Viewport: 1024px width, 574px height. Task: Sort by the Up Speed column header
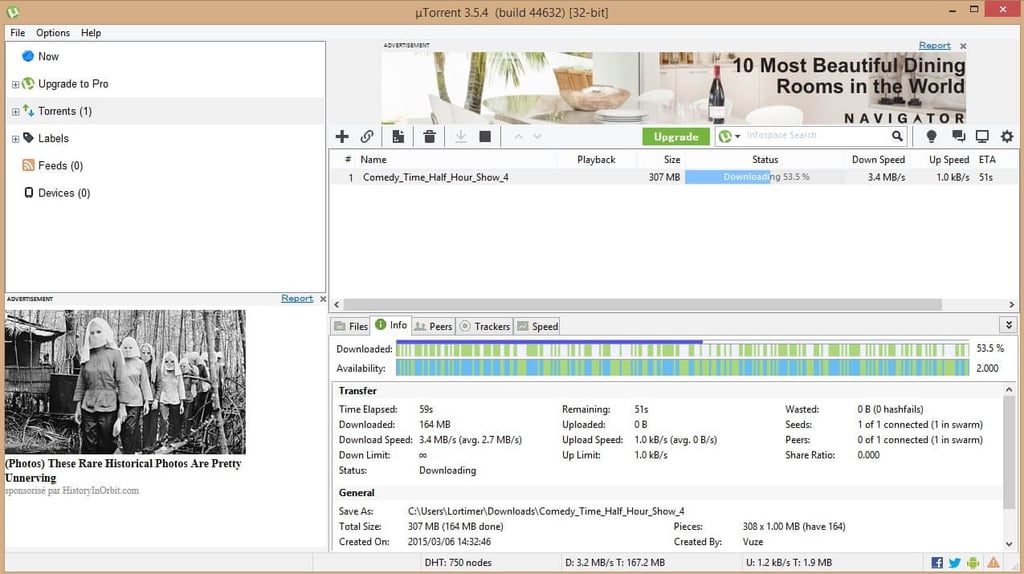point(948,159)
